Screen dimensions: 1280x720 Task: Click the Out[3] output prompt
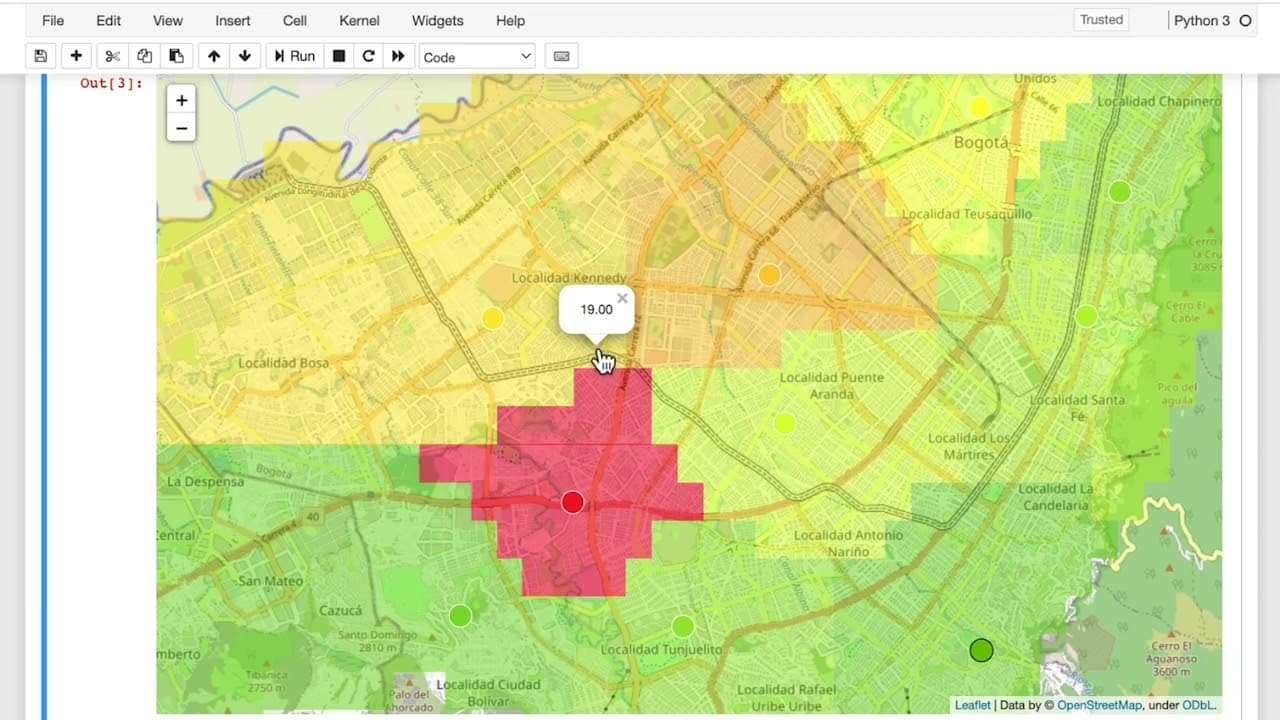click(x=111, y=84)
